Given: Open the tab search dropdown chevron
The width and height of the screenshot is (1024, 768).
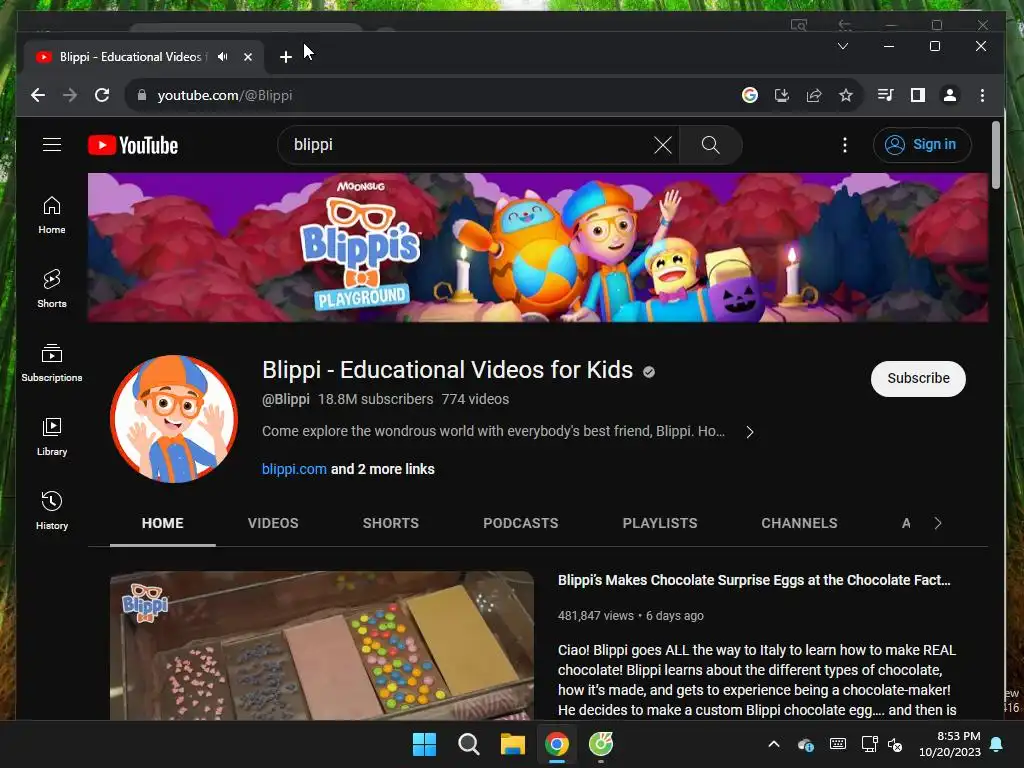Looking at the screenshot, I should coord(842,46).
